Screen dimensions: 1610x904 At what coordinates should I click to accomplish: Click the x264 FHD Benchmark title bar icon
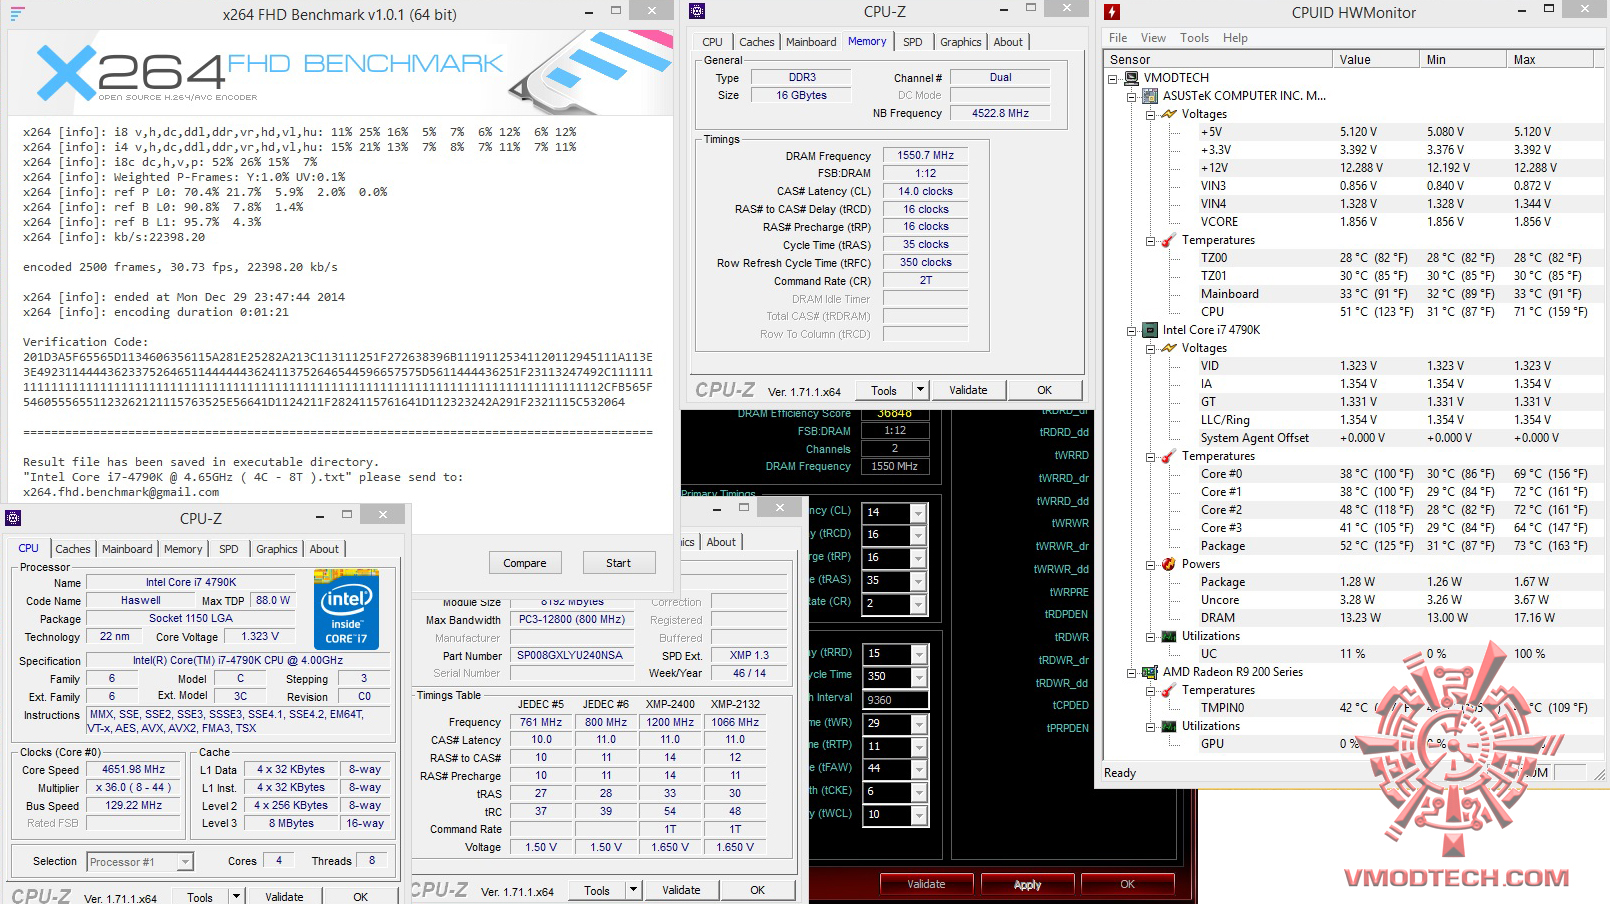17,14
